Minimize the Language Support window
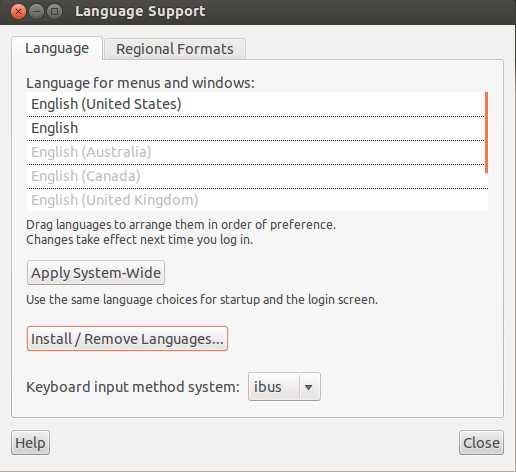Viewport: 516px width, 472px height. (x=36, y=12)
